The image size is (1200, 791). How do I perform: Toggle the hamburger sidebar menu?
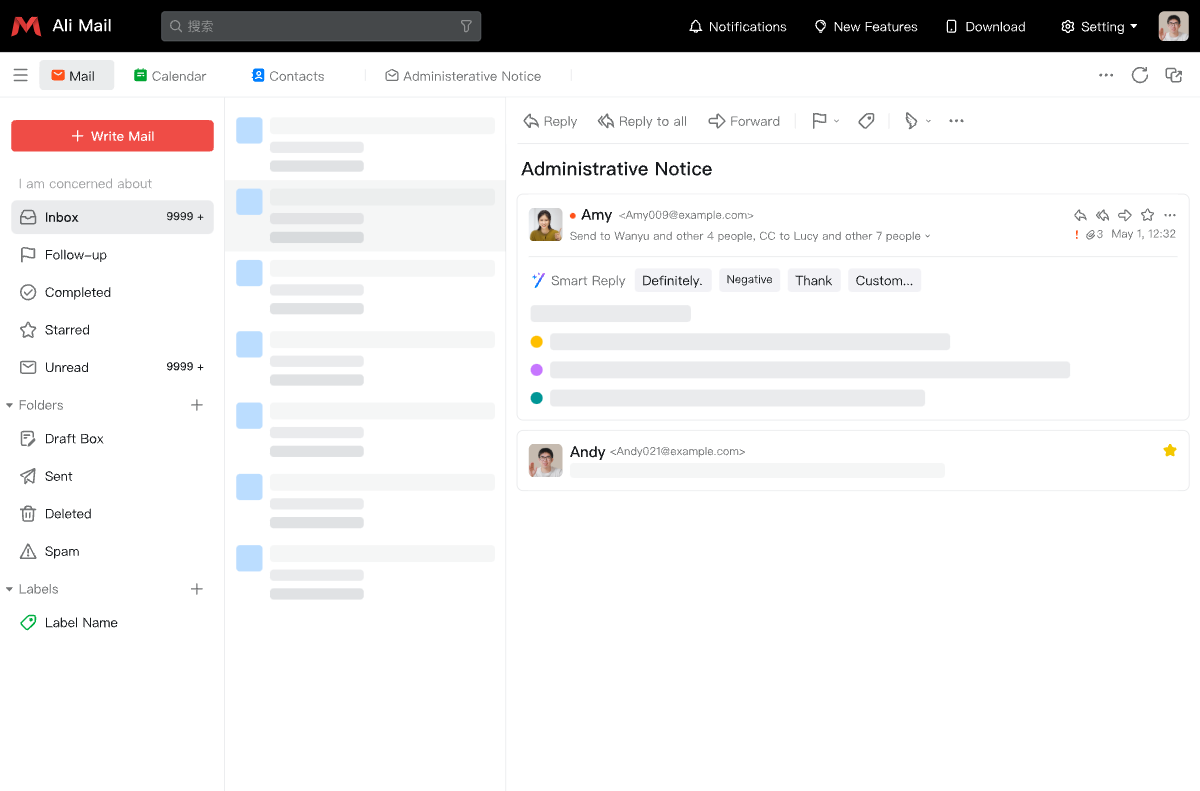[x=20, y=75]
